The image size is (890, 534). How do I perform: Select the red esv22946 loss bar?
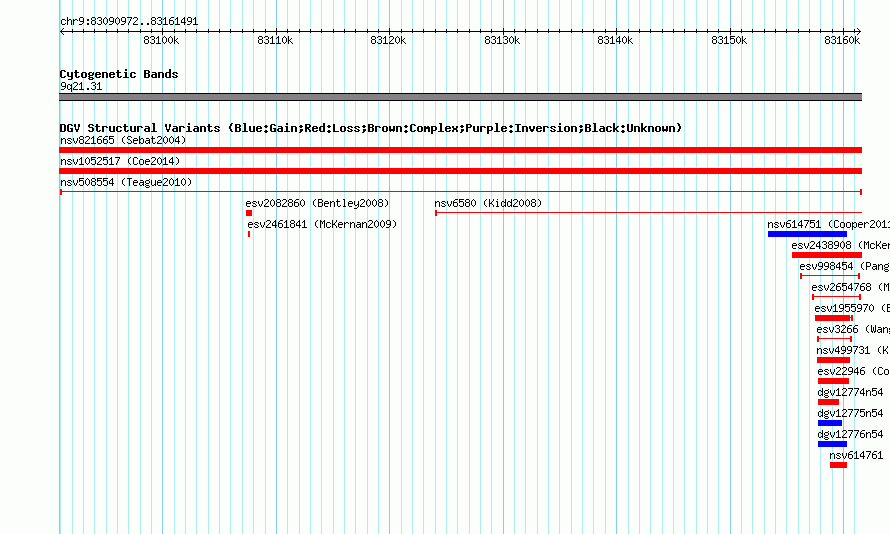[x=833, y=381]
